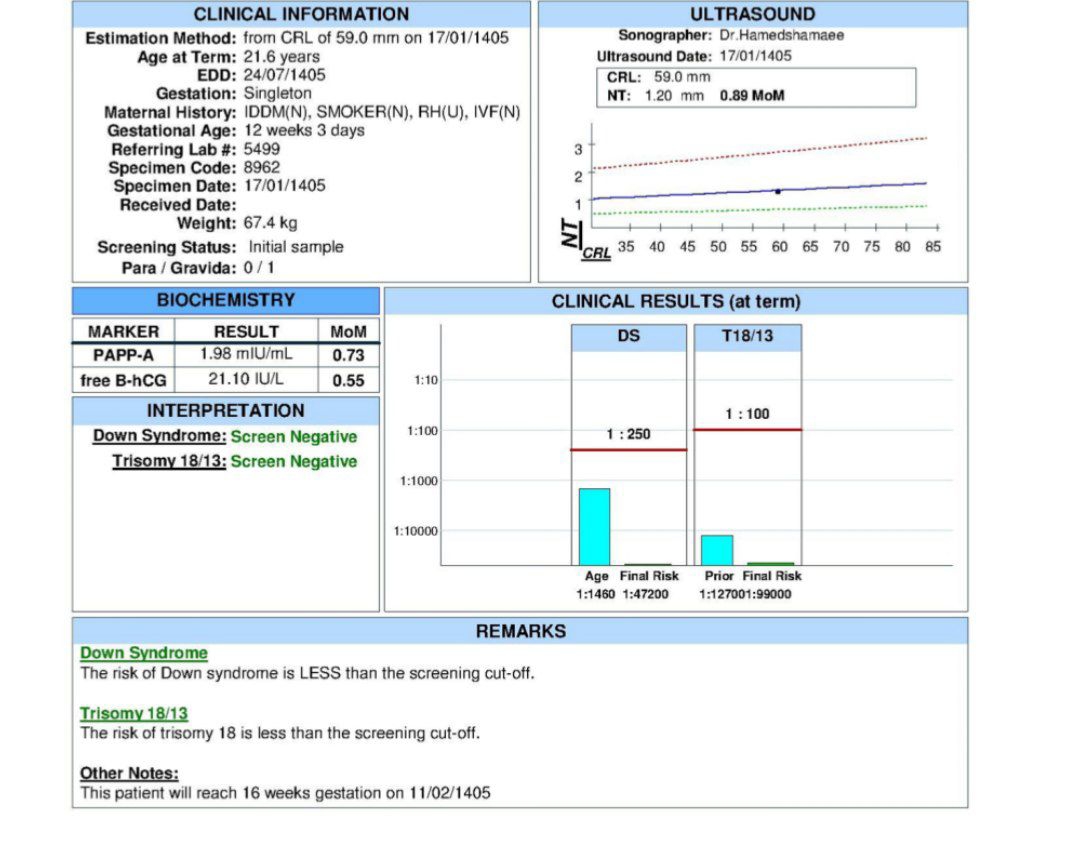Click the Down syndrome LESS than cut-off sentence
This screenshot has width=1080, height=865.
(307, 673)
